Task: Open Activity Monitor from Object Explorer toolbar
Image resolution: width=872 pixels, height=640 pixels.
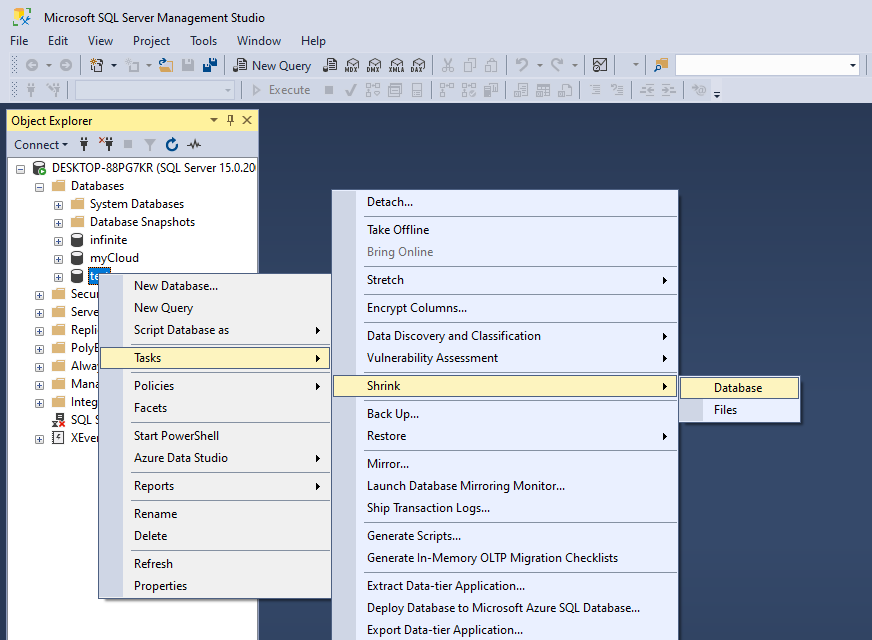Action: click(x=194, y=145)
